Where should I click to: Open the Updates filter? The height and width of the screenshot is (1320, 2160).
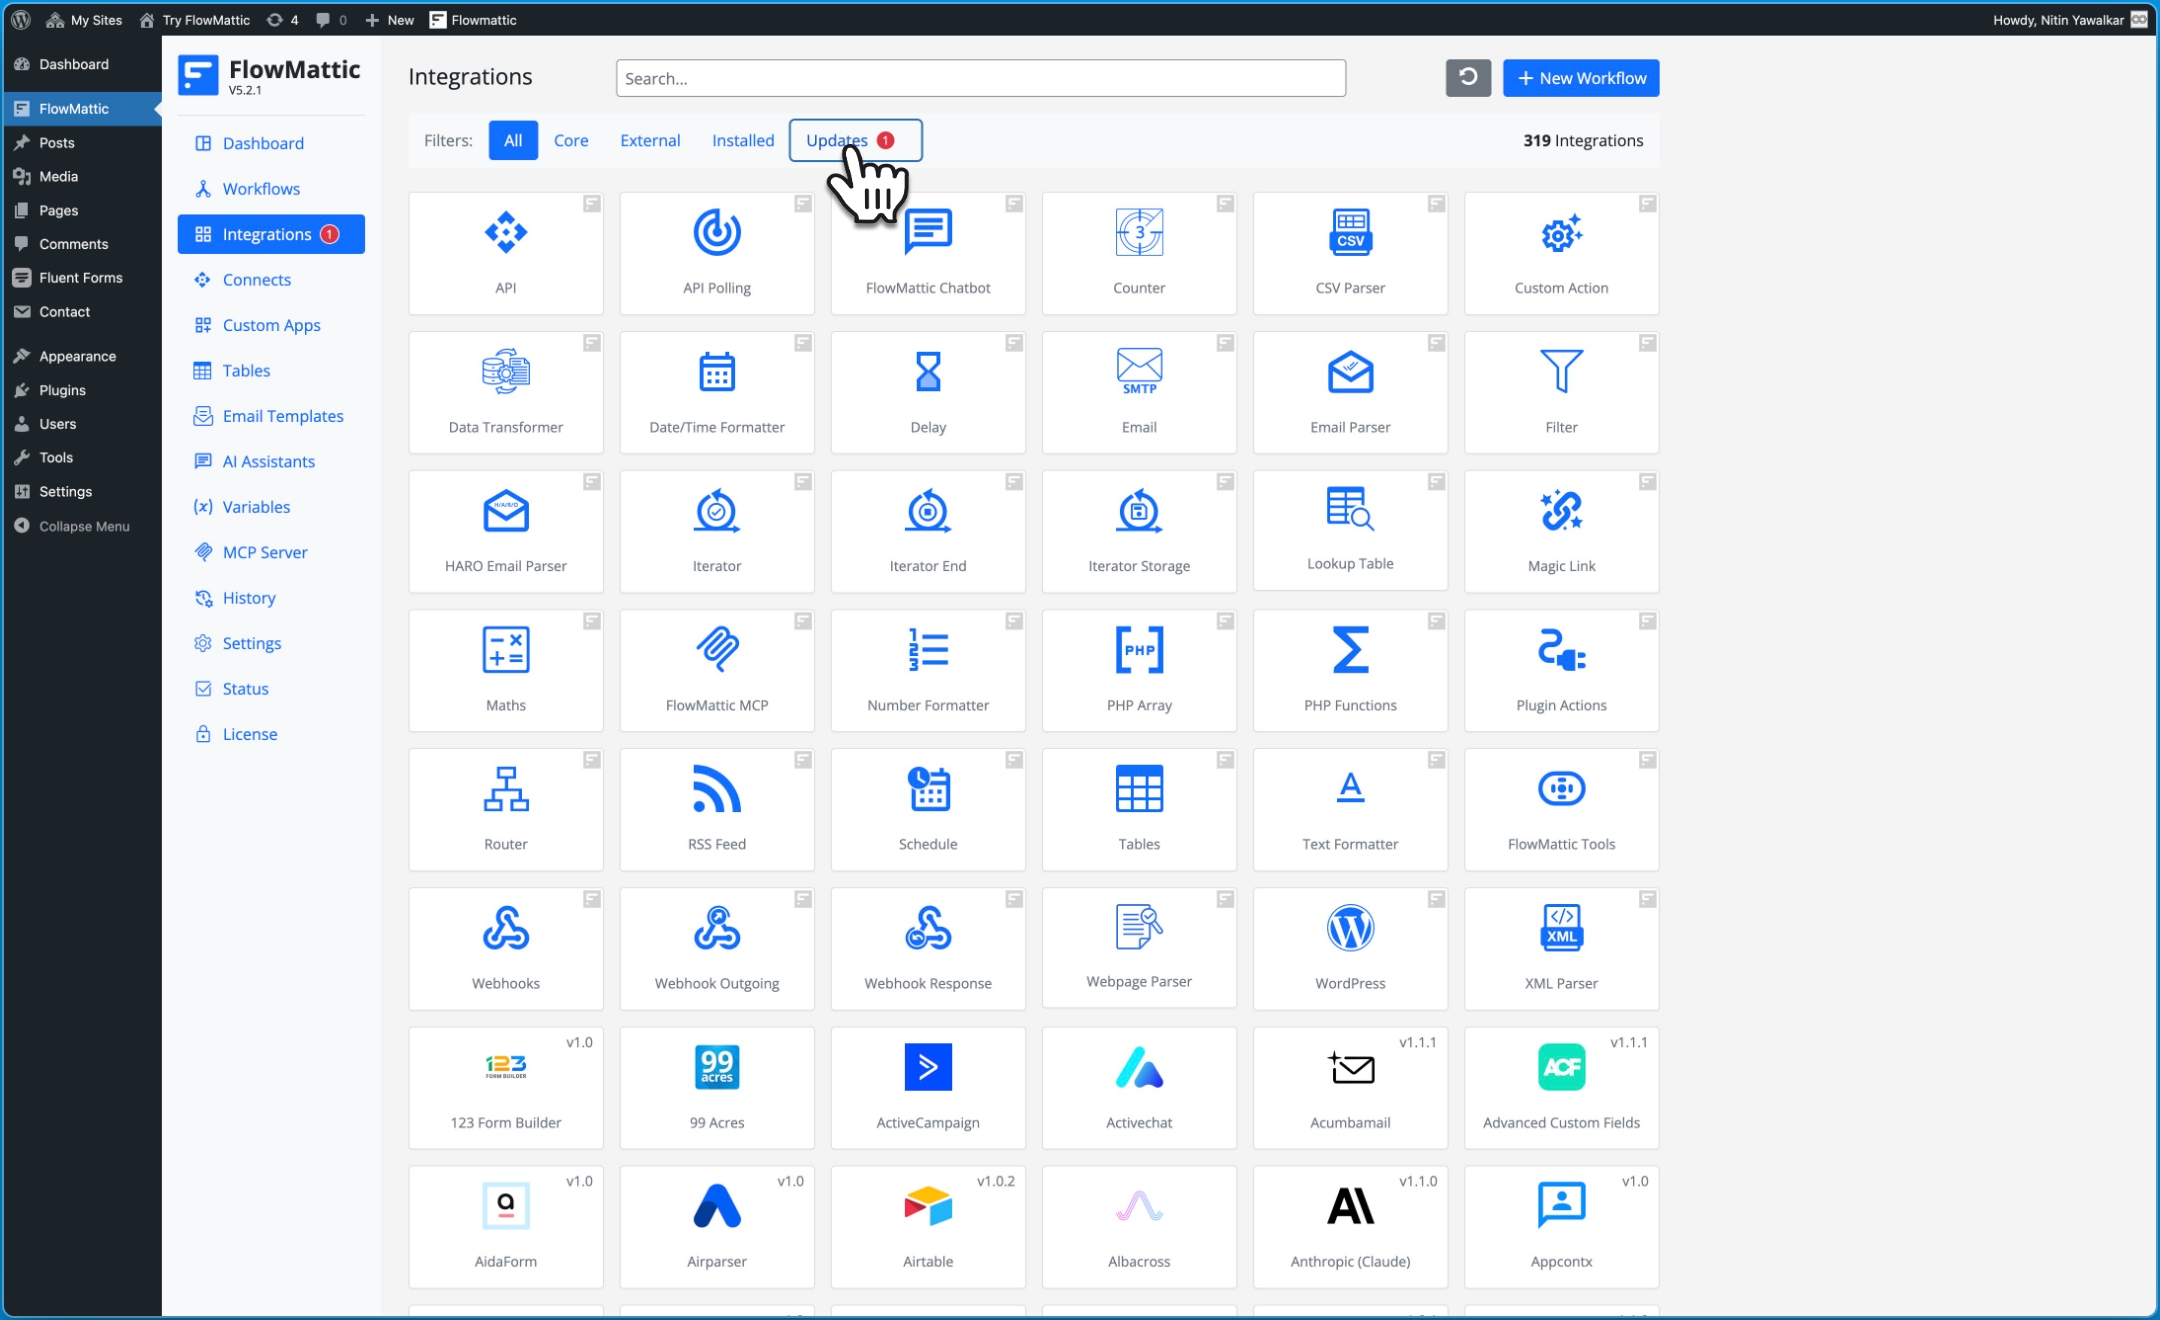[x=855, y=140]
